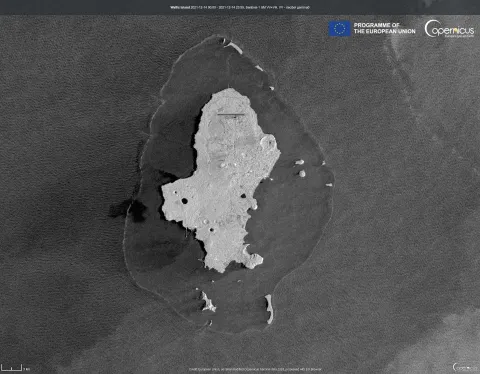Click the elongated islet on southern reef edge

pyautogui.click(x=269, y=309)
